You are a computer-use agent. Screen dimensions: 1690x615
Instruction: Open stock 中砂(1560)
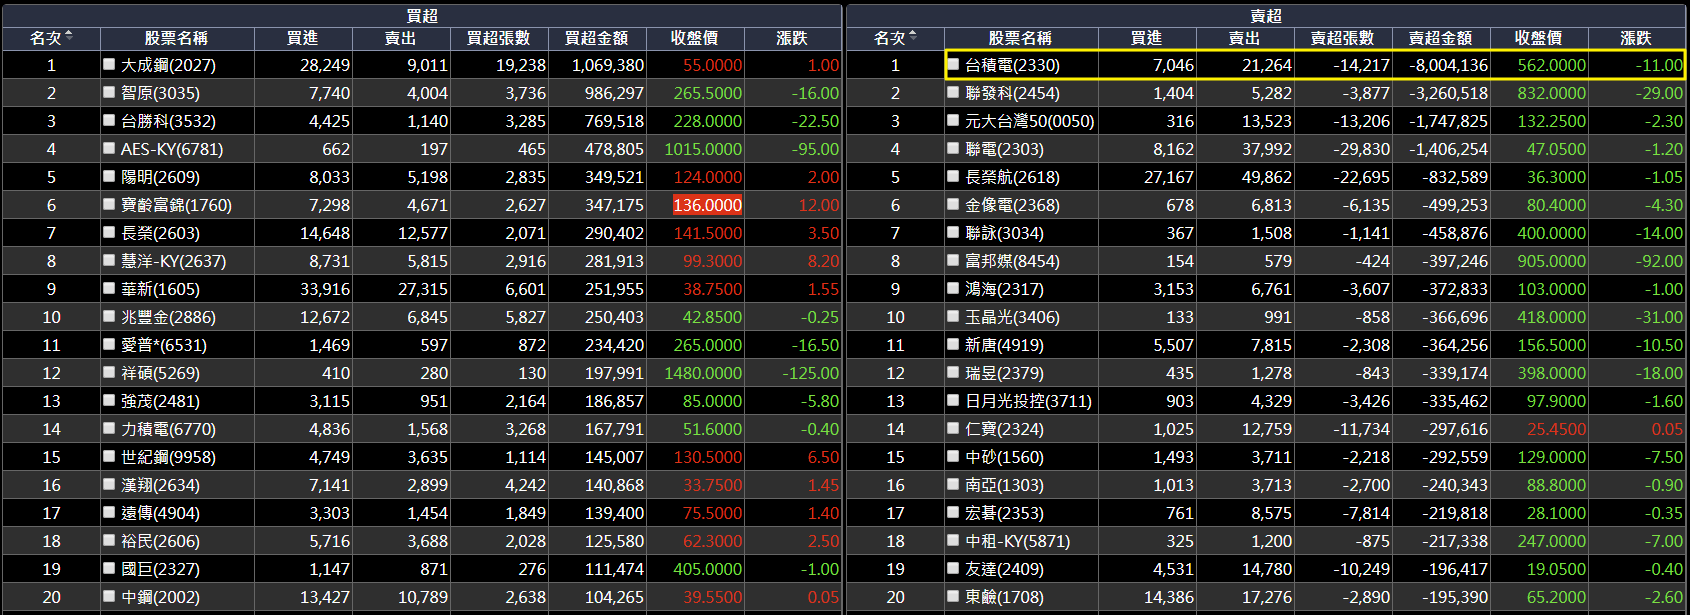click(x=1004, y=457)
